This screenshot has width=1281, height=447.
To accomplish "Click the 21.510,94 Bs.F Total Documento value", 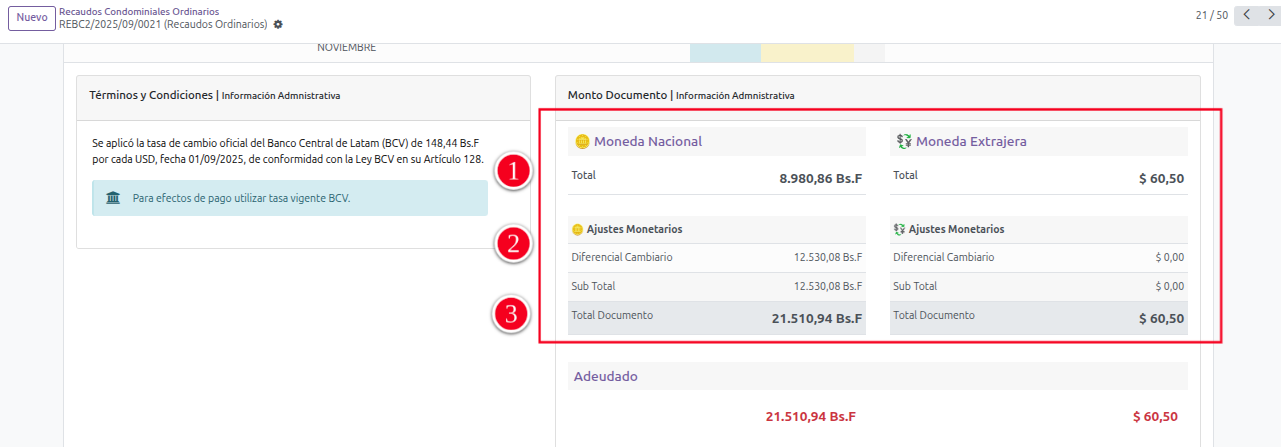I will [817, 319].
